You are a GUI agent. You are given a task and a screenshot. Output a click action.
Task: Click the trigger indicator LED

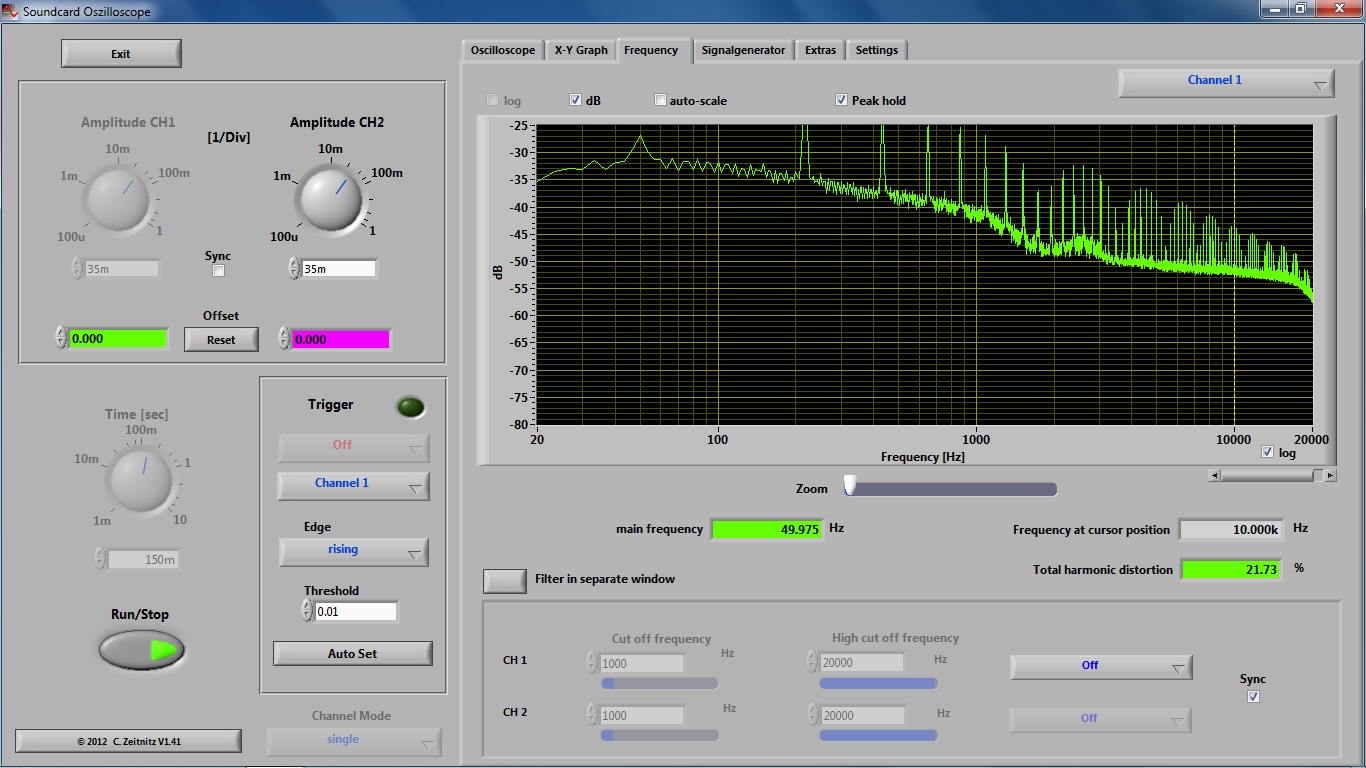[410, 407]
